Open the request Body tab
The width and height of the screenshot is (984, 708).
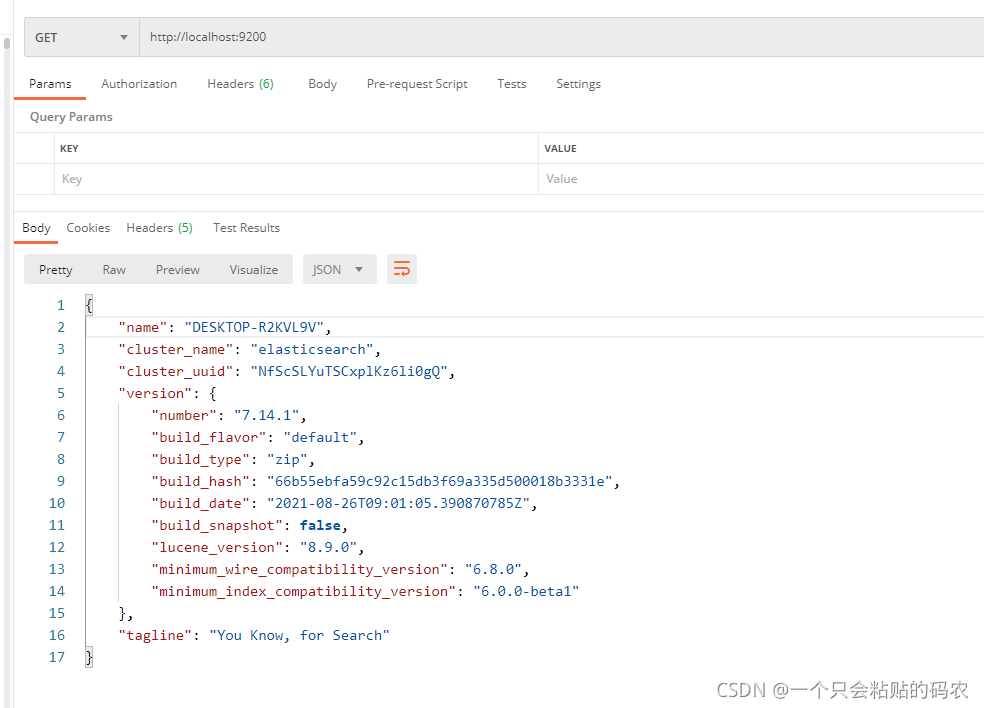(323, 84)
